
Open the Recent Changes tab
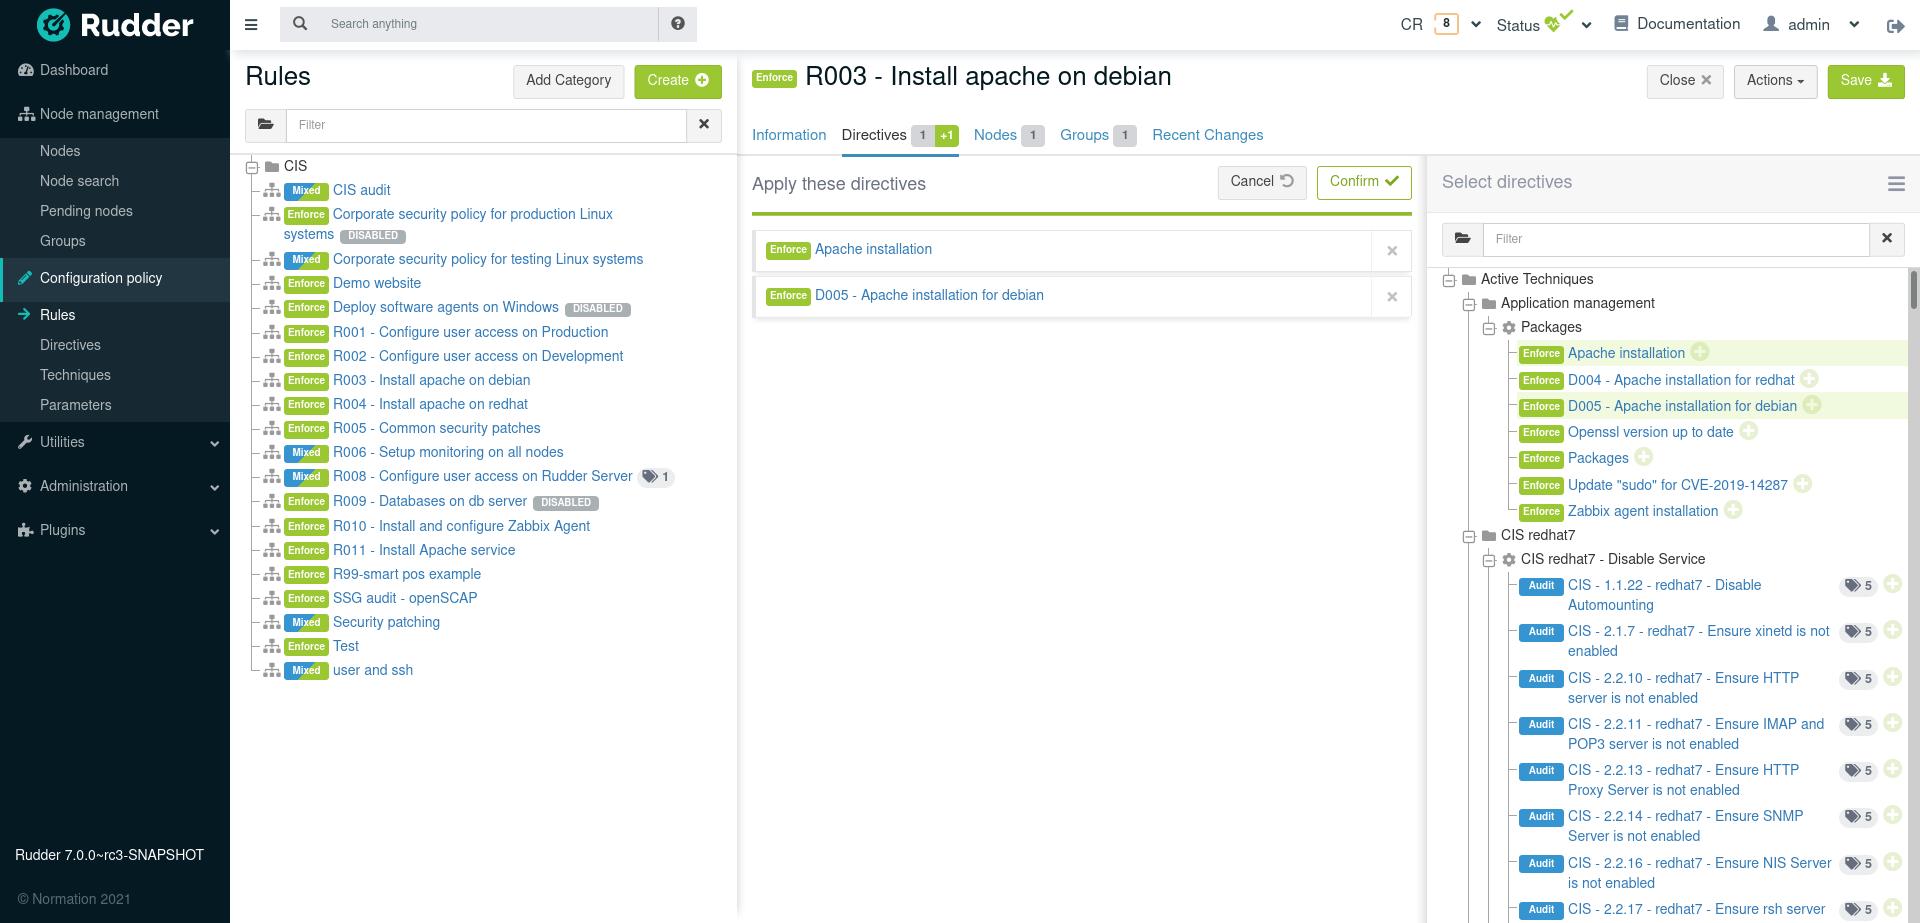1207,135
